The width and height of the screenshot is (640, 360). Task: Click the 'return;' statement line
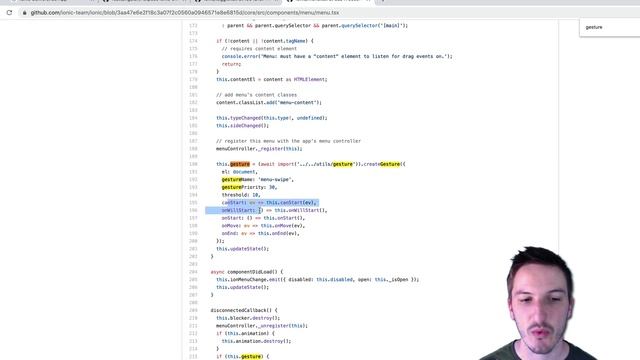pos(231,64)
